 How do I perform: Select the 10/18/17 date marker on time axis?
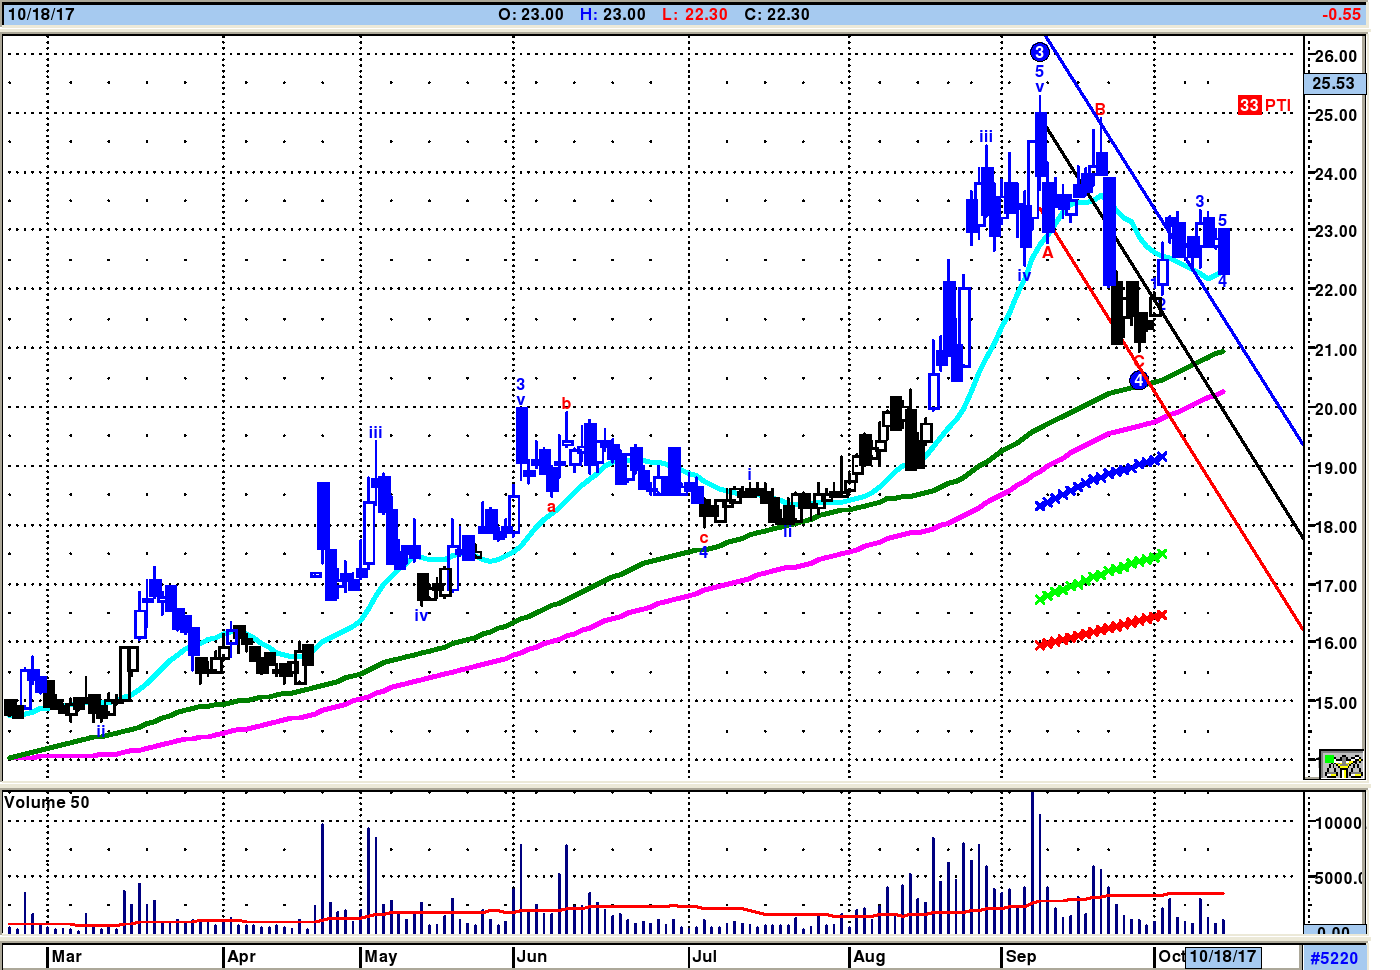coord(1222,956)
